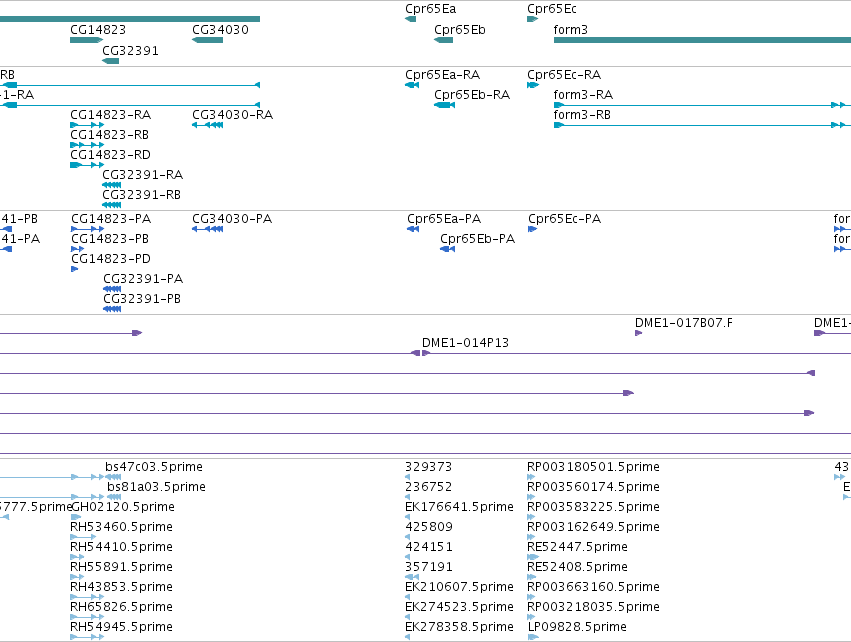Click the CG32391 gene label

[130, 51]
